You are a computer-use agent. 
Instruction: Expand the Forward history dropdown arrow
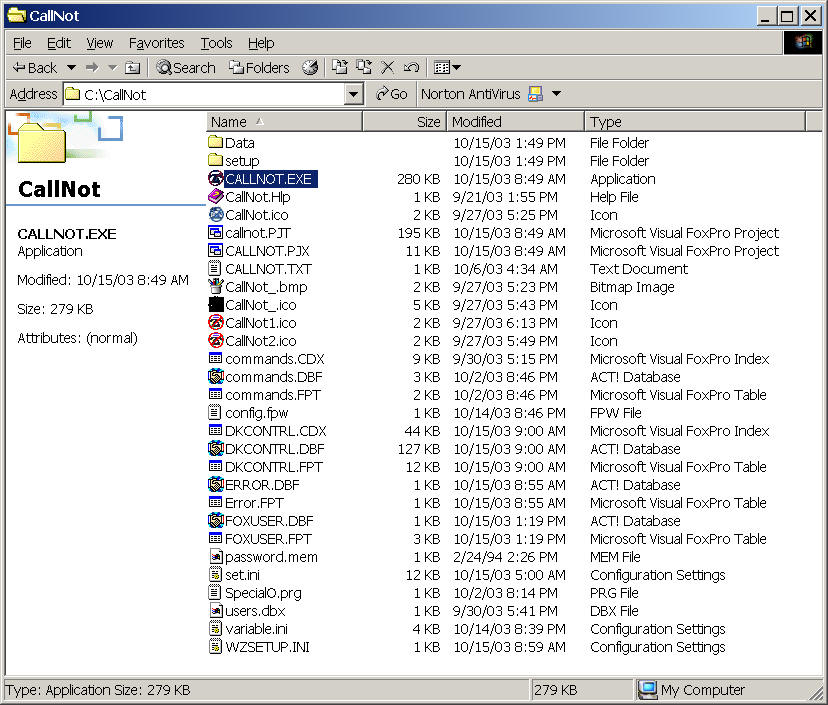click(x=112, y=68)
